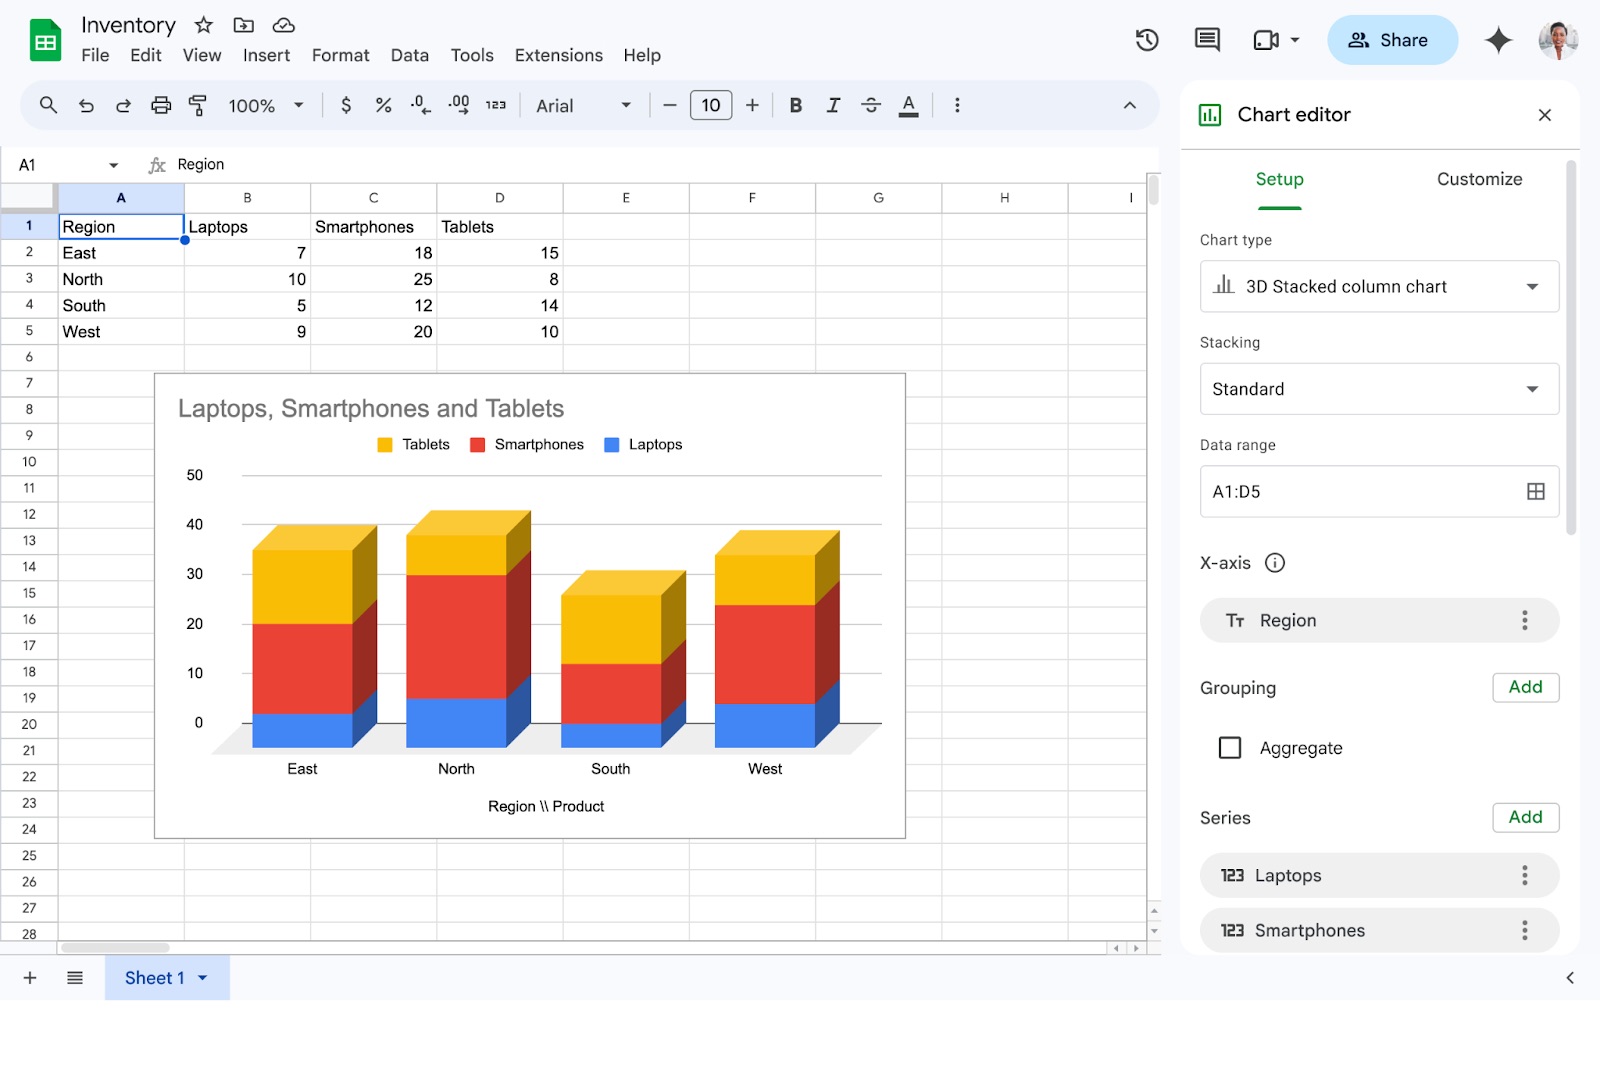Click the move to folder icon
This screenshot has width=1600, height=1080.
[243, 25]
